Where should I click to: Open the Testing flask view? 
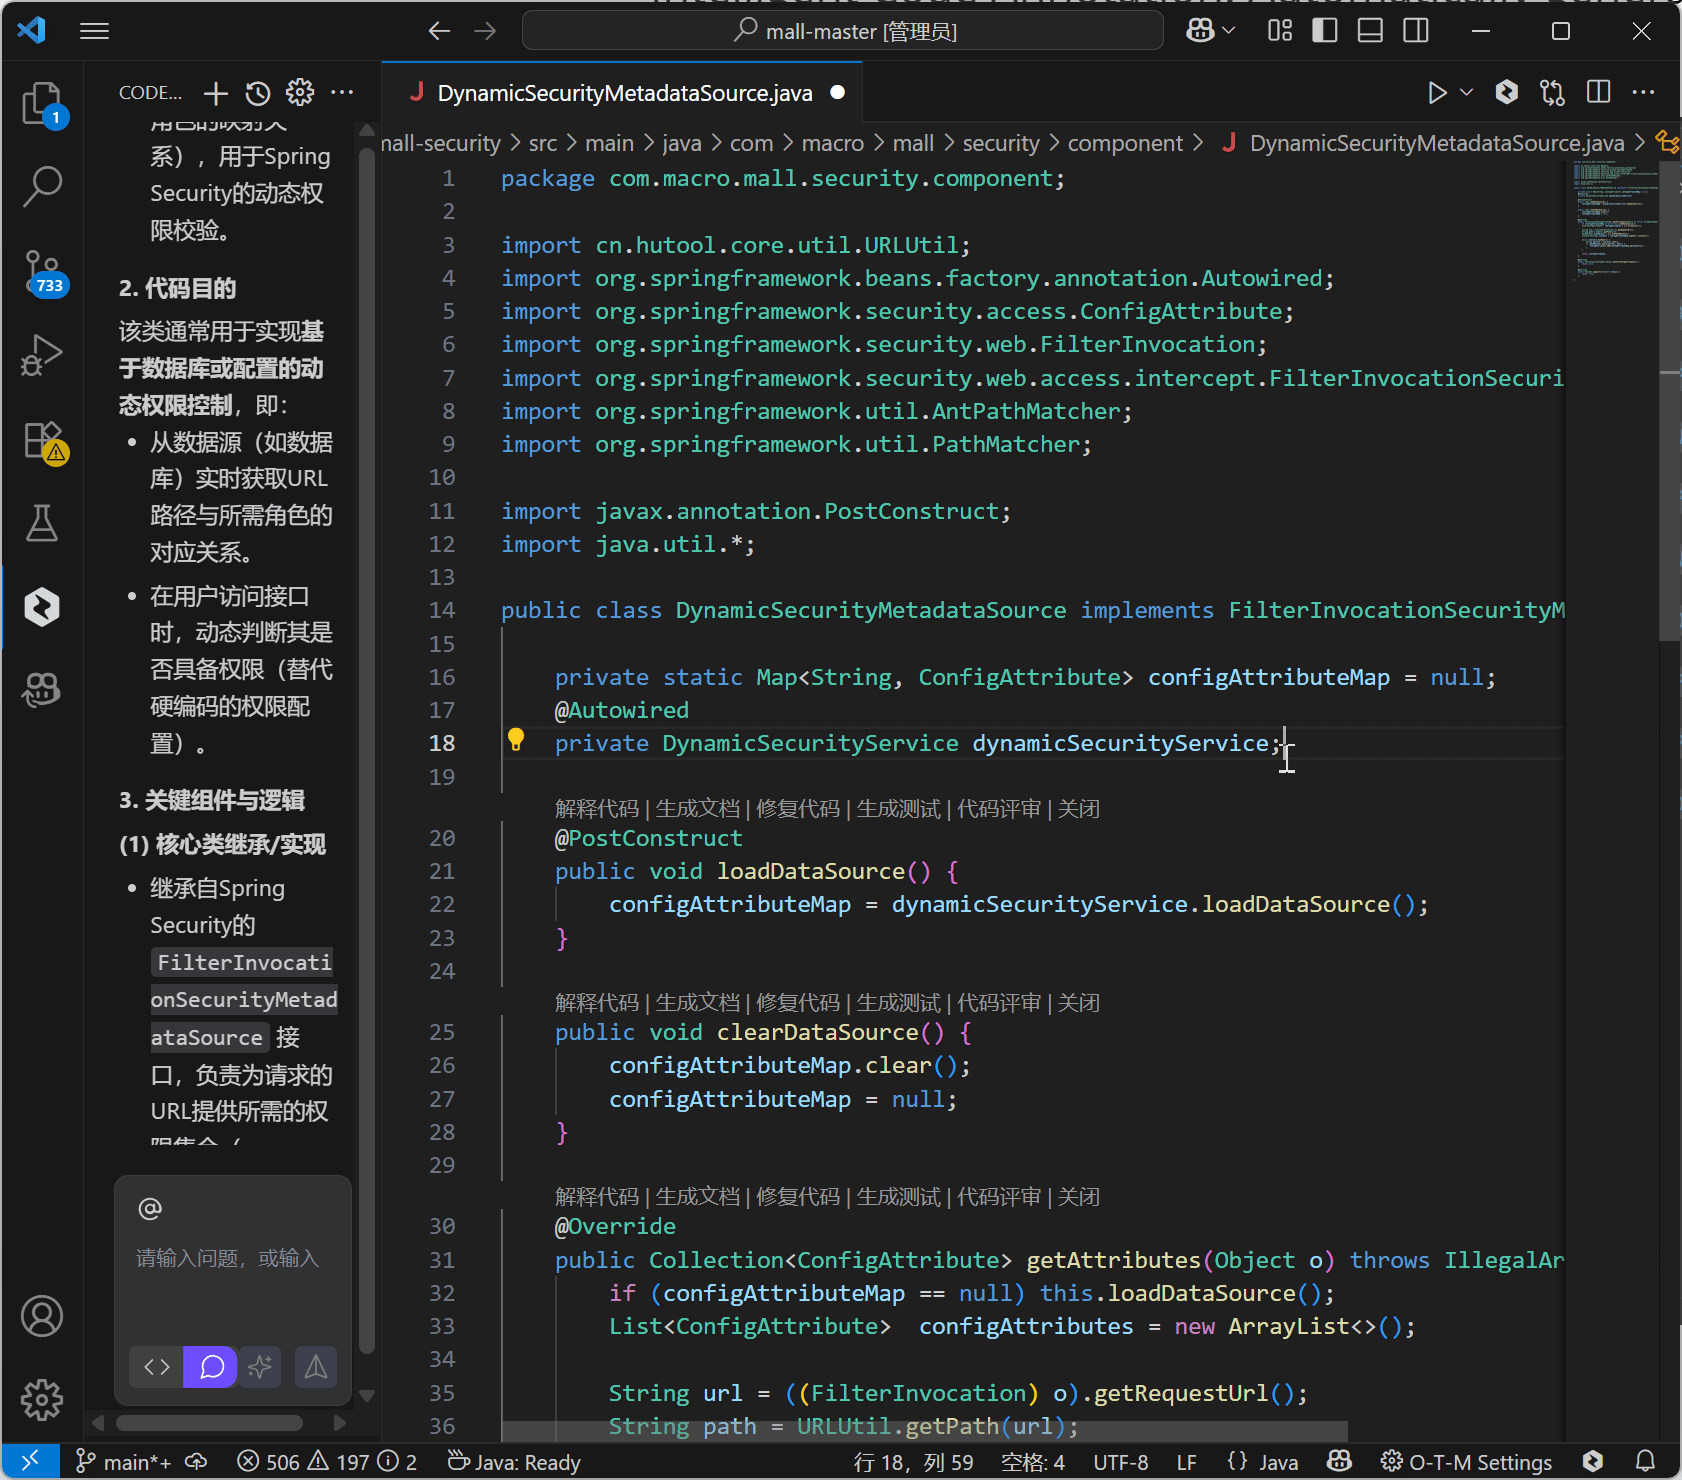click(42, 523)
